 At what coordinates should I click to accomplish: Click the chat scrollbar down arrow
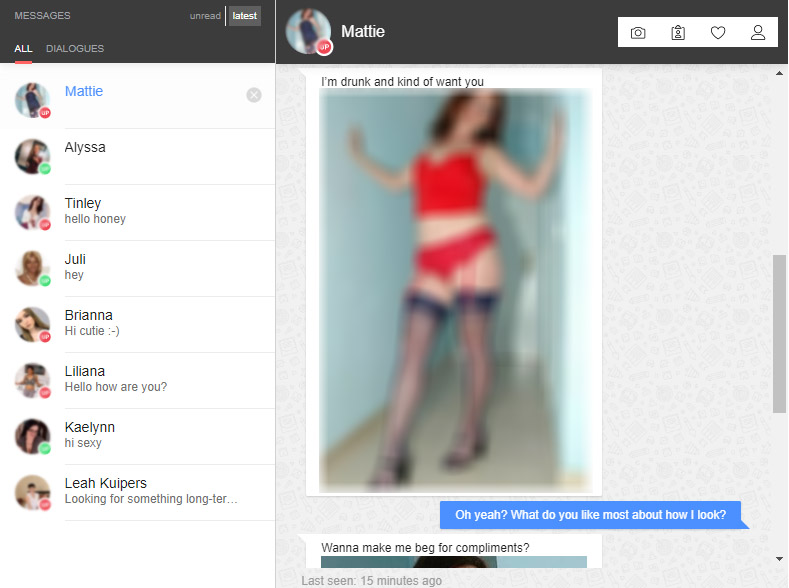(779, 559)
